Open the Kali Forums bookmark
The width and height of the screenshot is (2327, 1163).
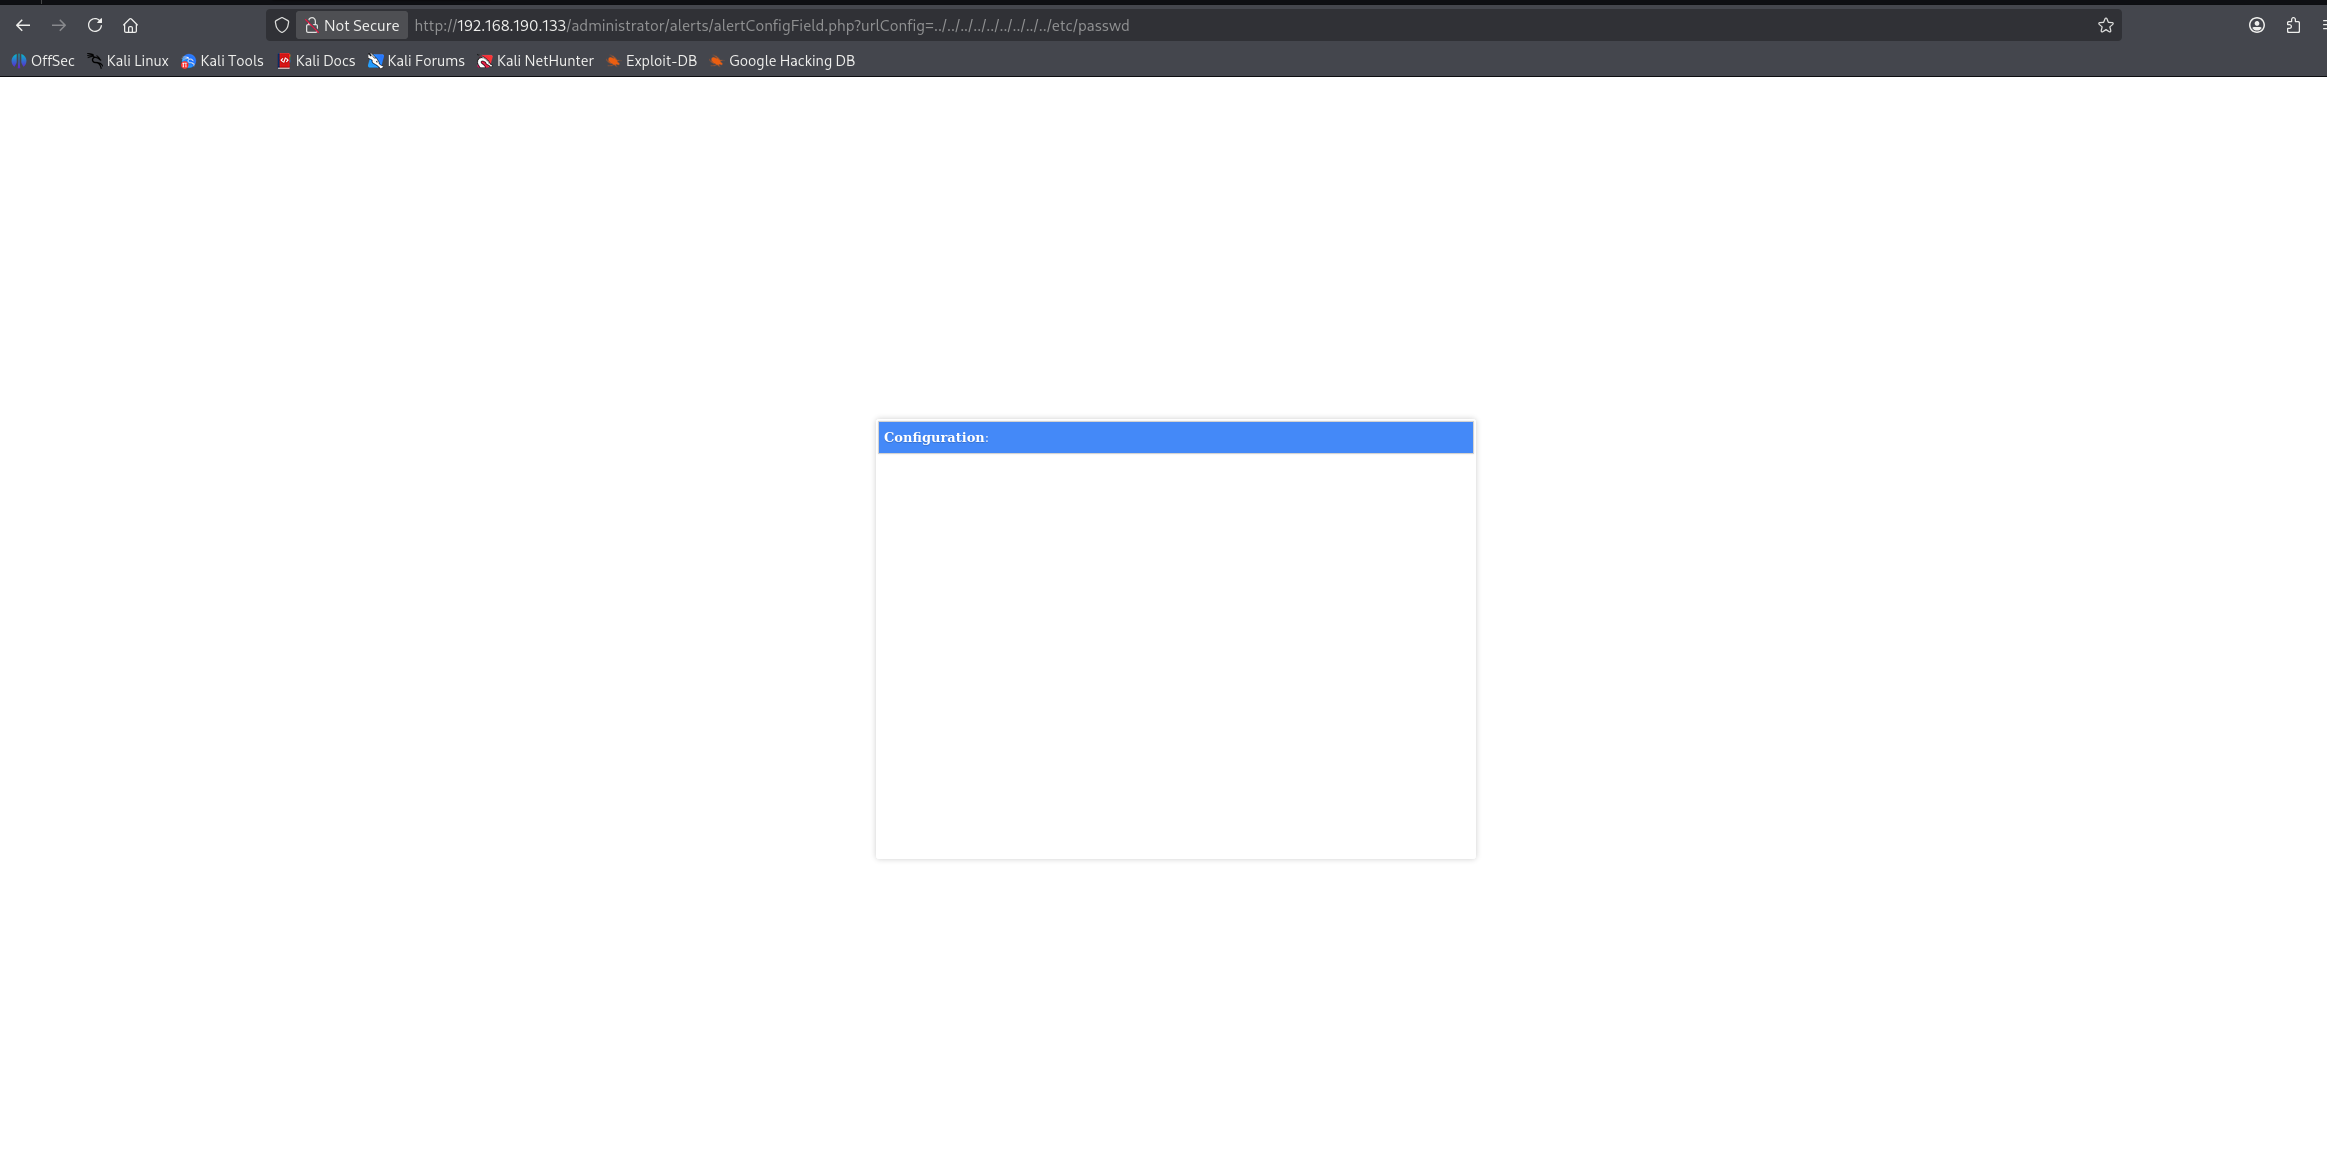pos(416,61)
